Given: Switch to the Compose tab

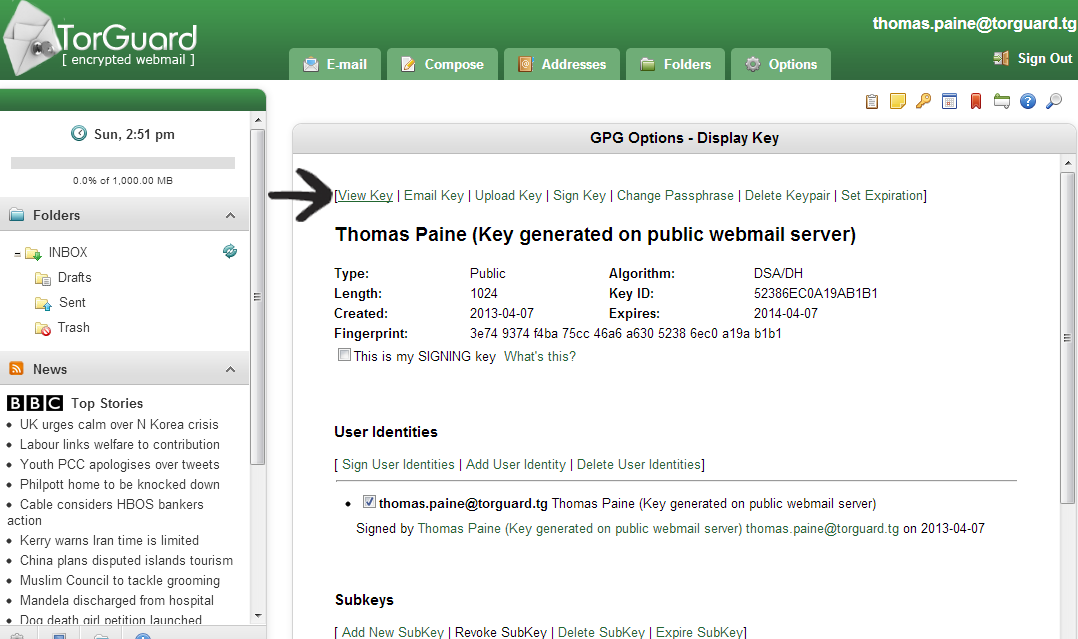Looking at the screenshot, I should coord(441,64).
